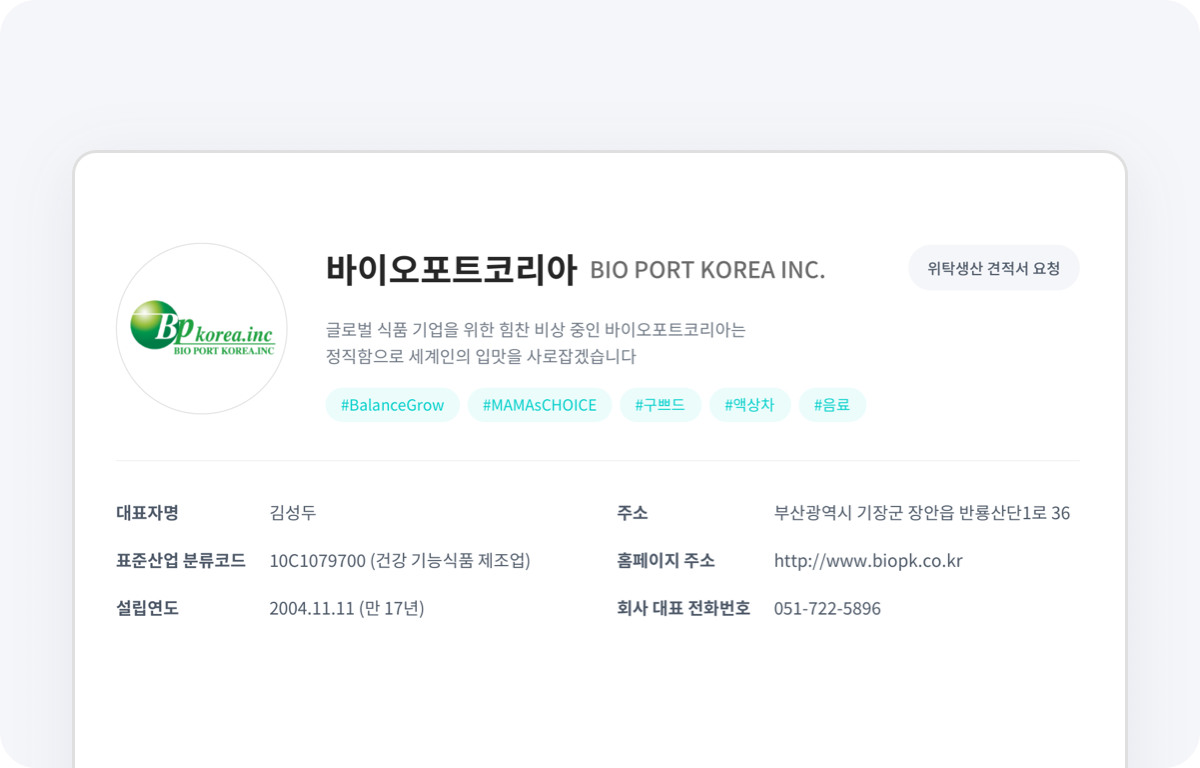Image resolution: width=1200 pixels, height=768 pixels.
Task: Open the company website http://www.biopk.co.kr
Action: coord(867,560)
